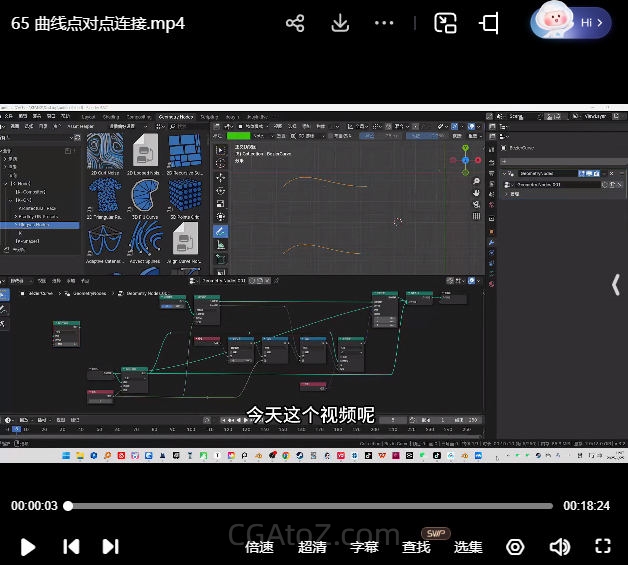Click the share icon in top bar

pyautogui.click(x=294, y=23)
